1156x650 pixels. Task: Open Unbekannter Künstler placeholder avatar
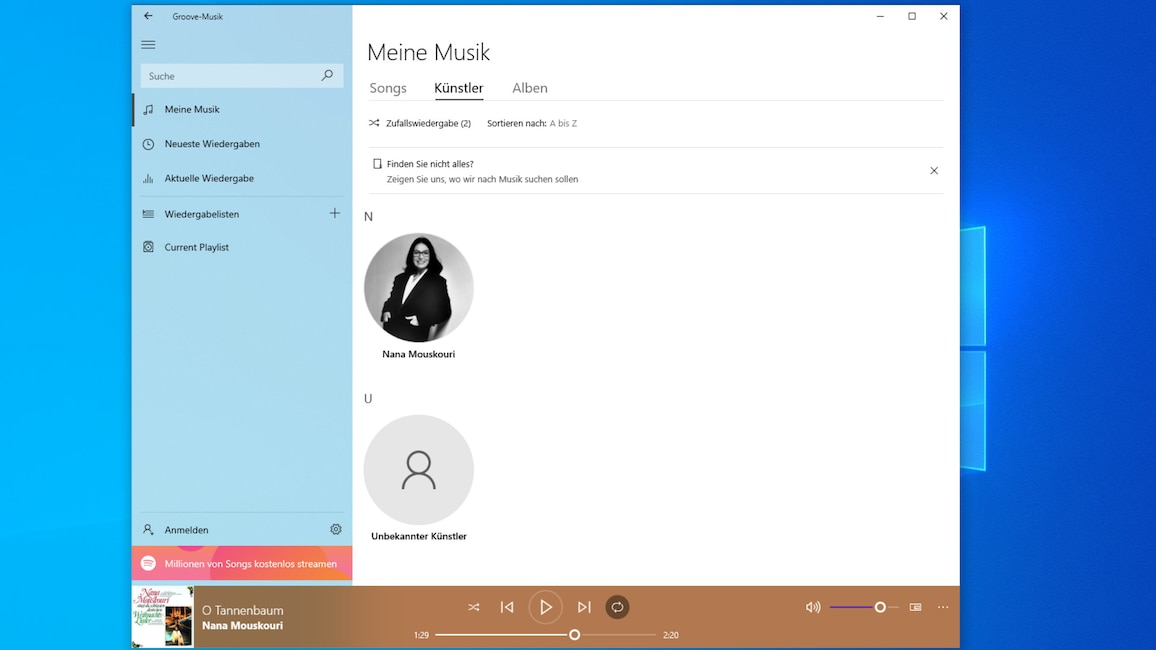coord(419,469)
